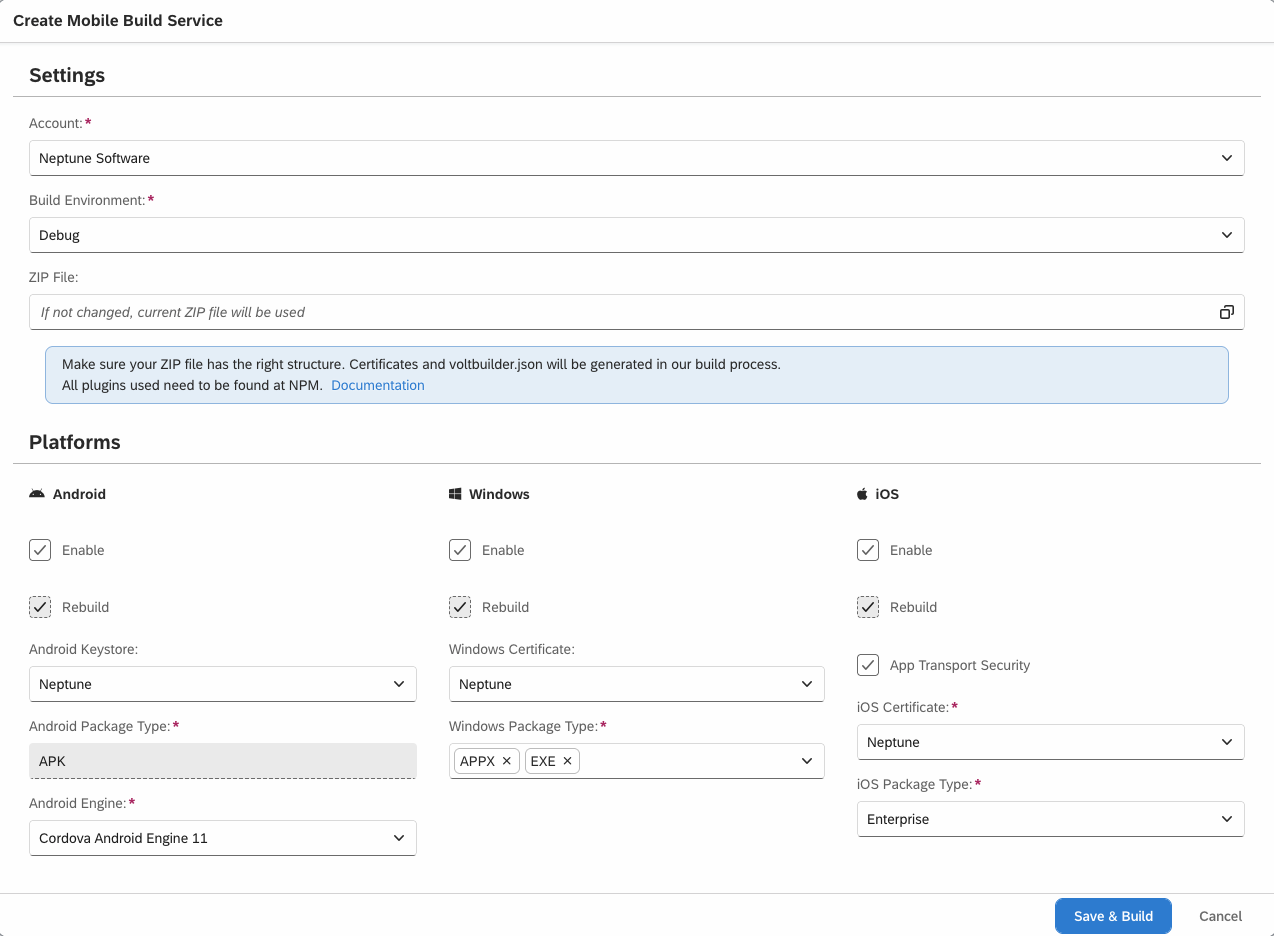Image resolution: width=1274 pixels, height=936 pixels.
Task: Remove the APPX package type token
Action: tap(506, 761)
